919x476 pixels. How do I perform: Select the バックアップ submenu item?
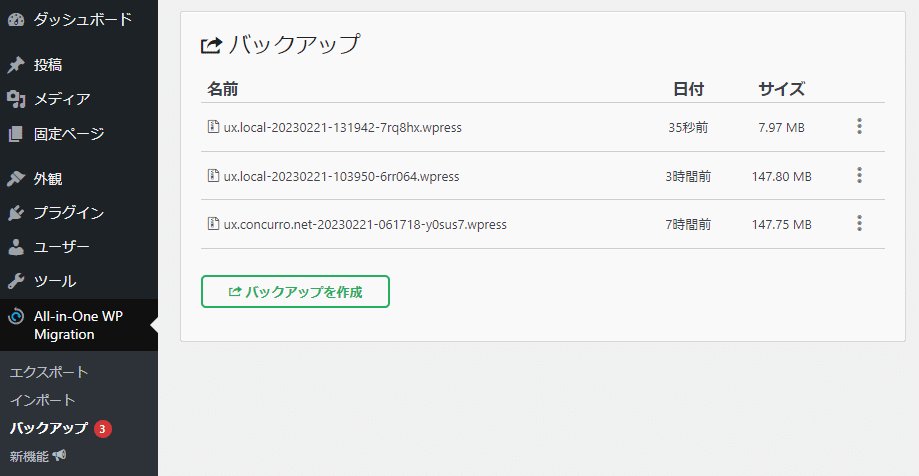click(x=49, y=428)
